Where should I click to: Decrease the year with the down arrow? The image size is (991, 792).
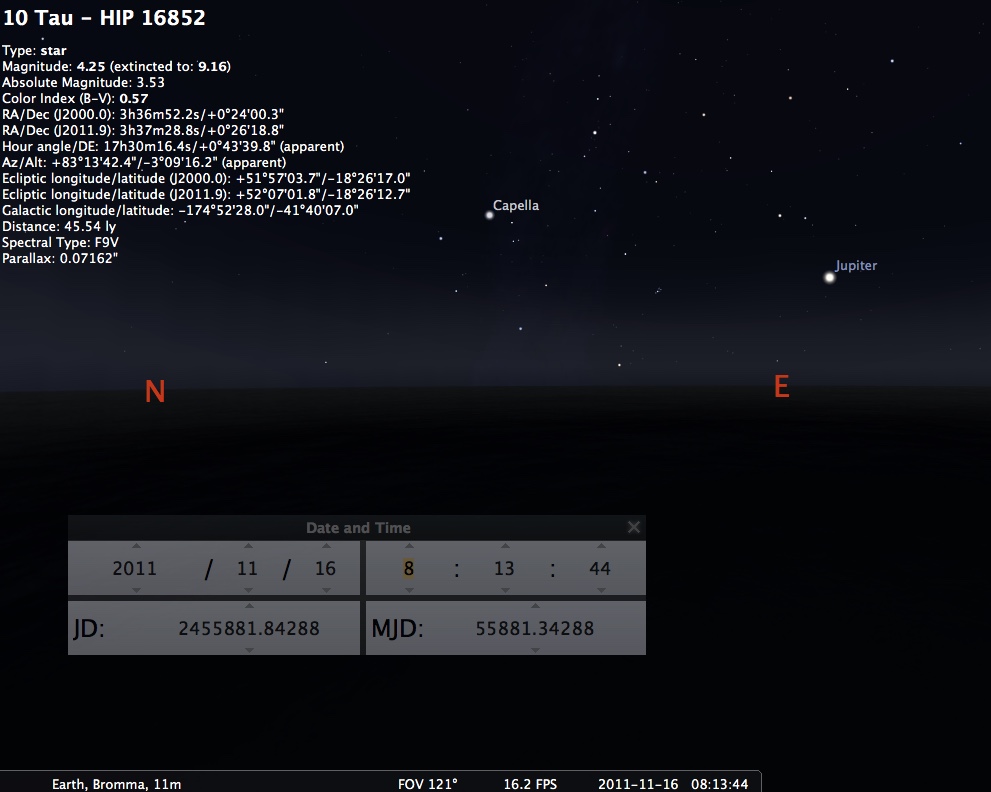click(x=136, y=590)
